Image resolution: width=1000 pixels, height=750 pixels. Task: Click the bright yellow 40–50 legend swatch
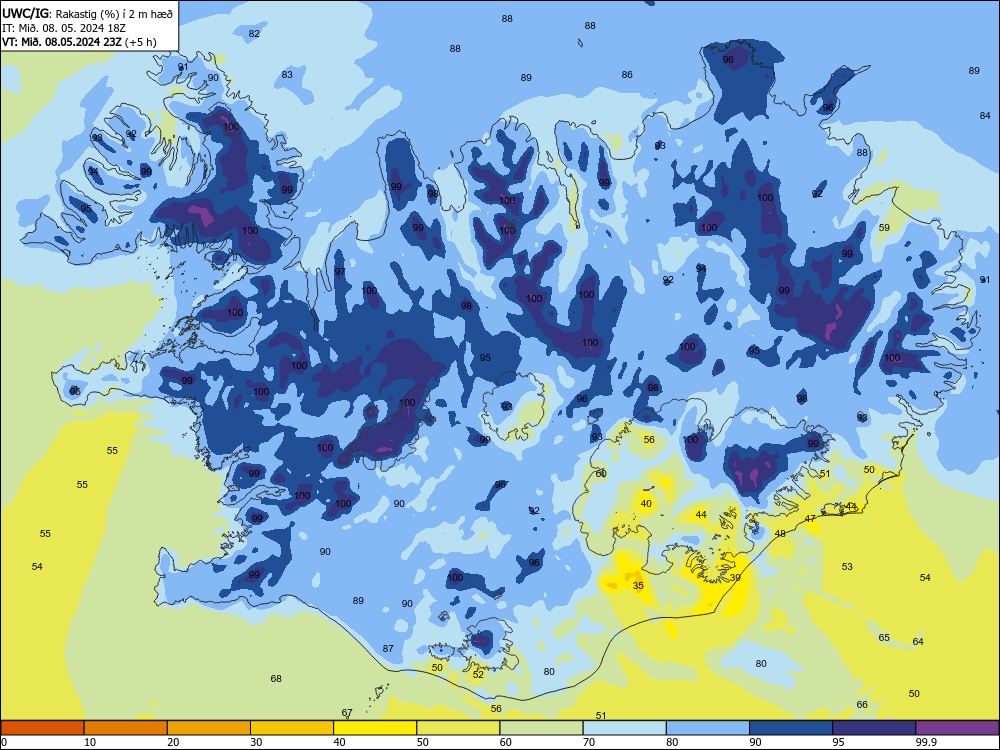coord(375,728)
